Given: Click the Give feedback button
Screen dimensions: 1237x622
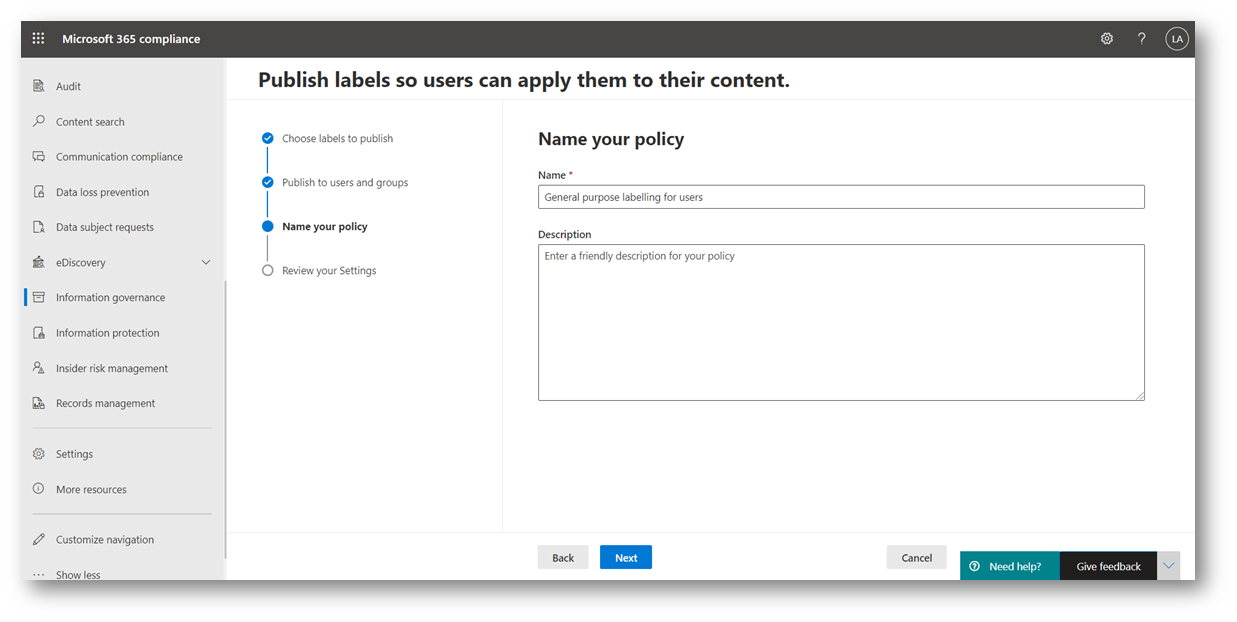Looking at the screenshot, I should pos(1108,566).
